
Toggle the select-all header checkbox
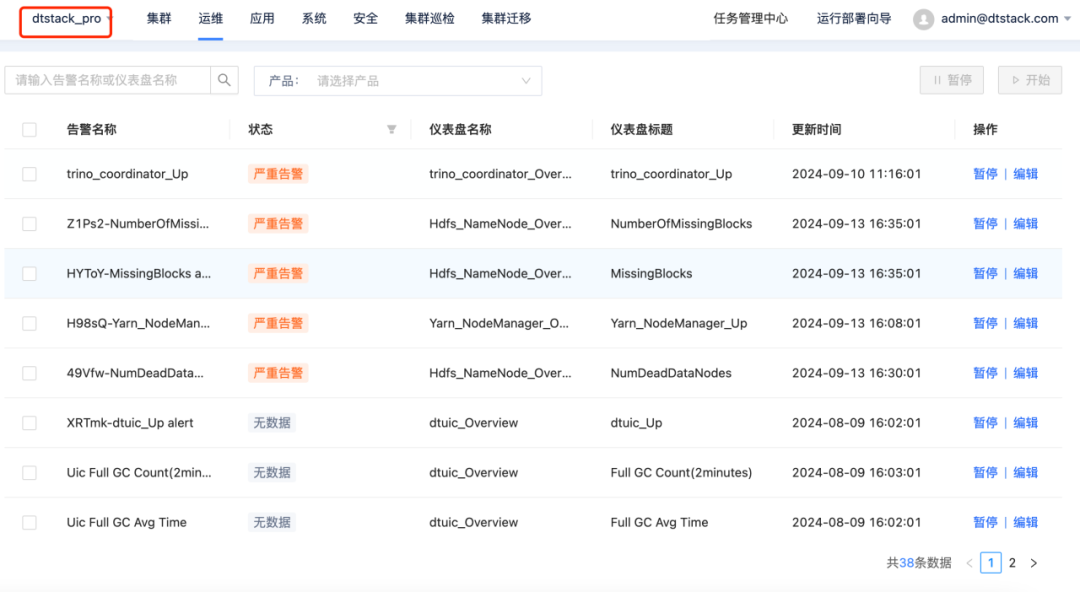30,129
